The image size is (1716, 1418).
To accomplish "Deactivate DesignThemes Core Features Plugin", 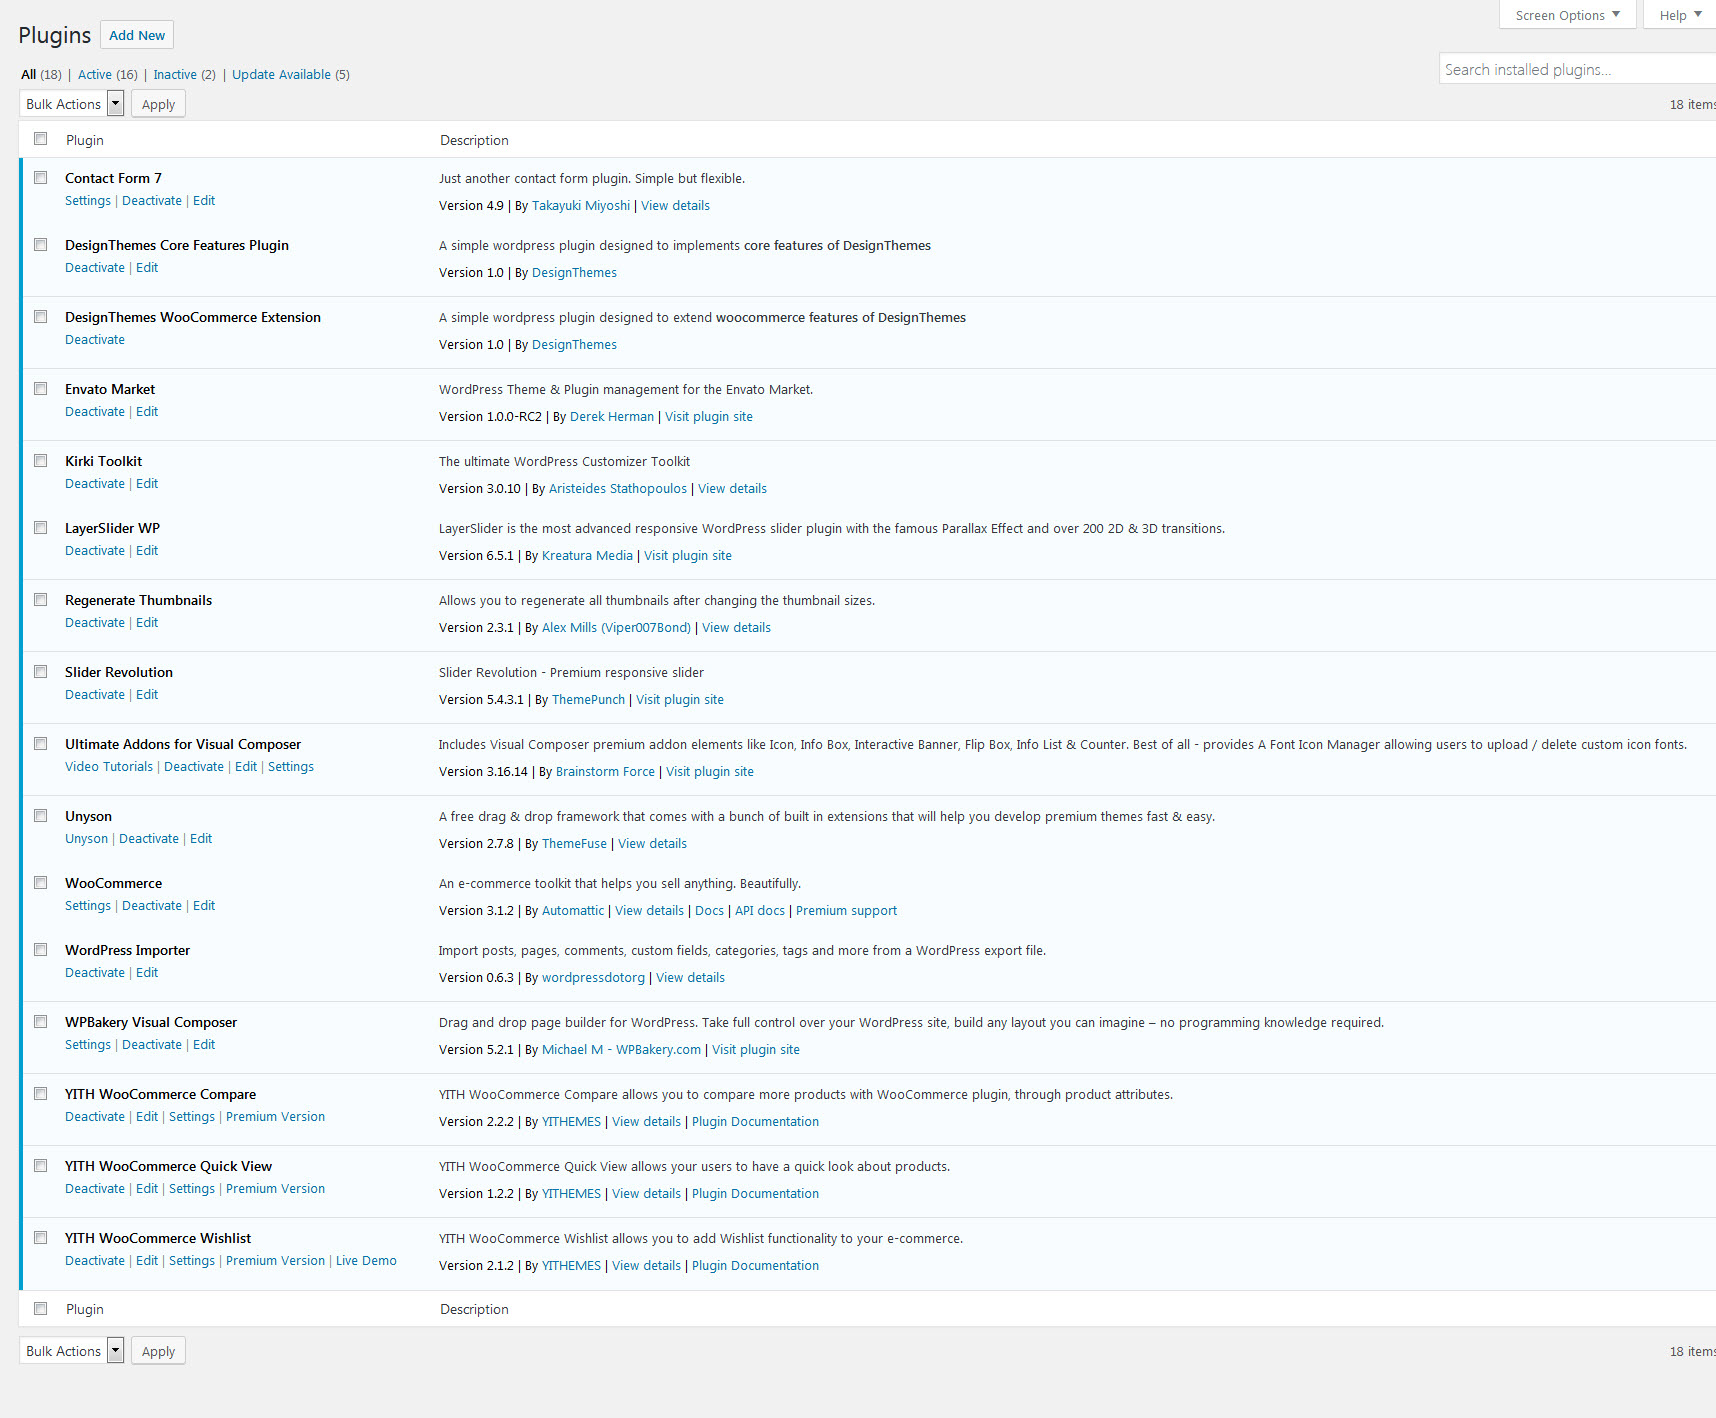I will [95, 268].
